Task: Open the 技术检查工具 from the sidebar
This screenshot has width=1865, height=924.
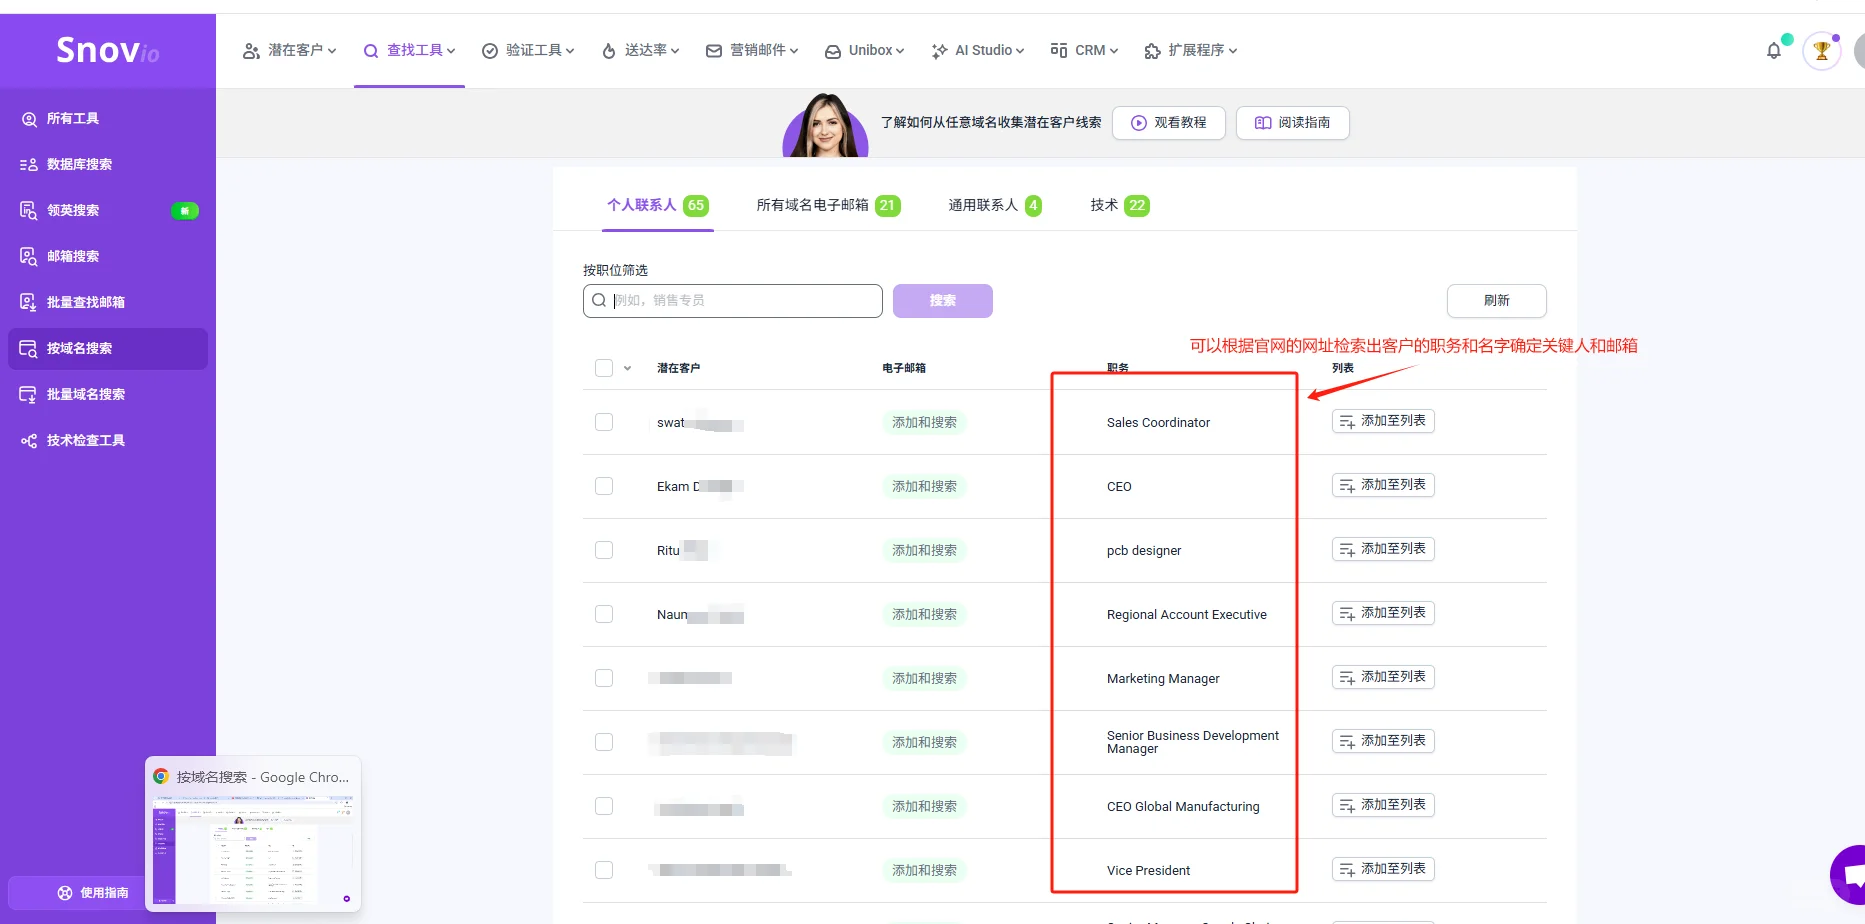Action: [x=85, y=439]
